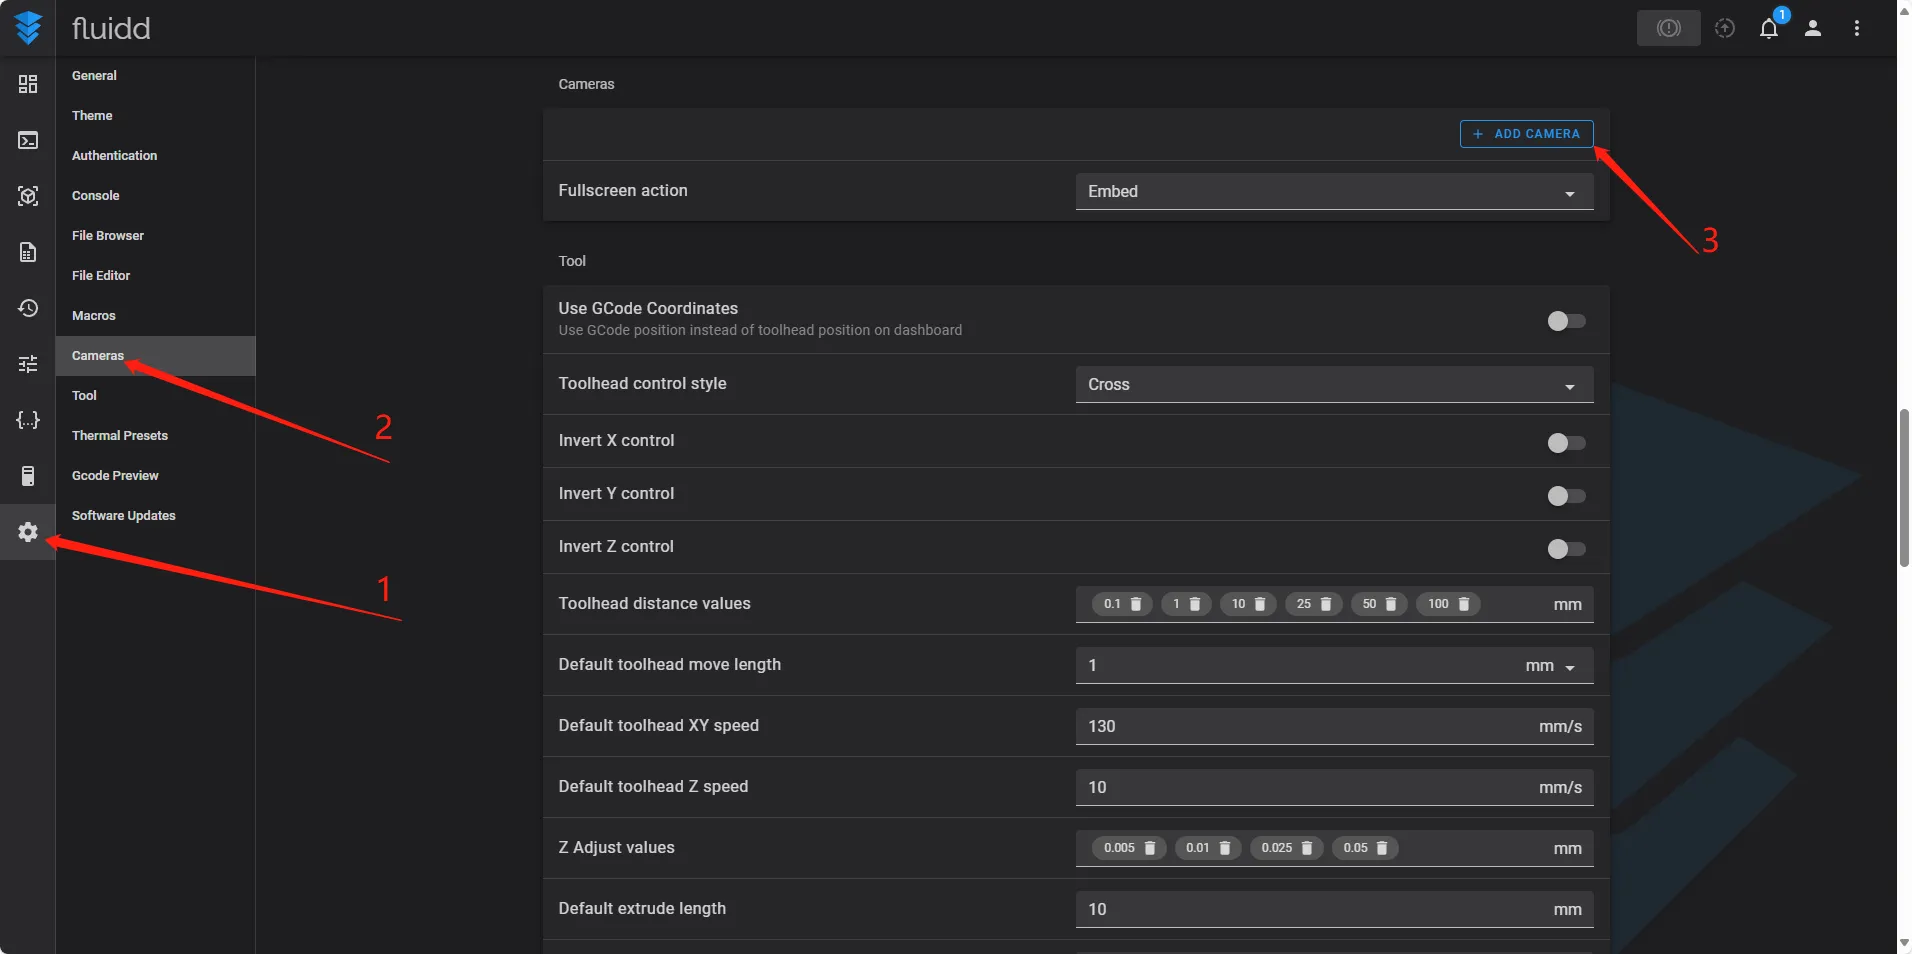Open the Toolhead control style dropdown

click(x=1333, y=385)
